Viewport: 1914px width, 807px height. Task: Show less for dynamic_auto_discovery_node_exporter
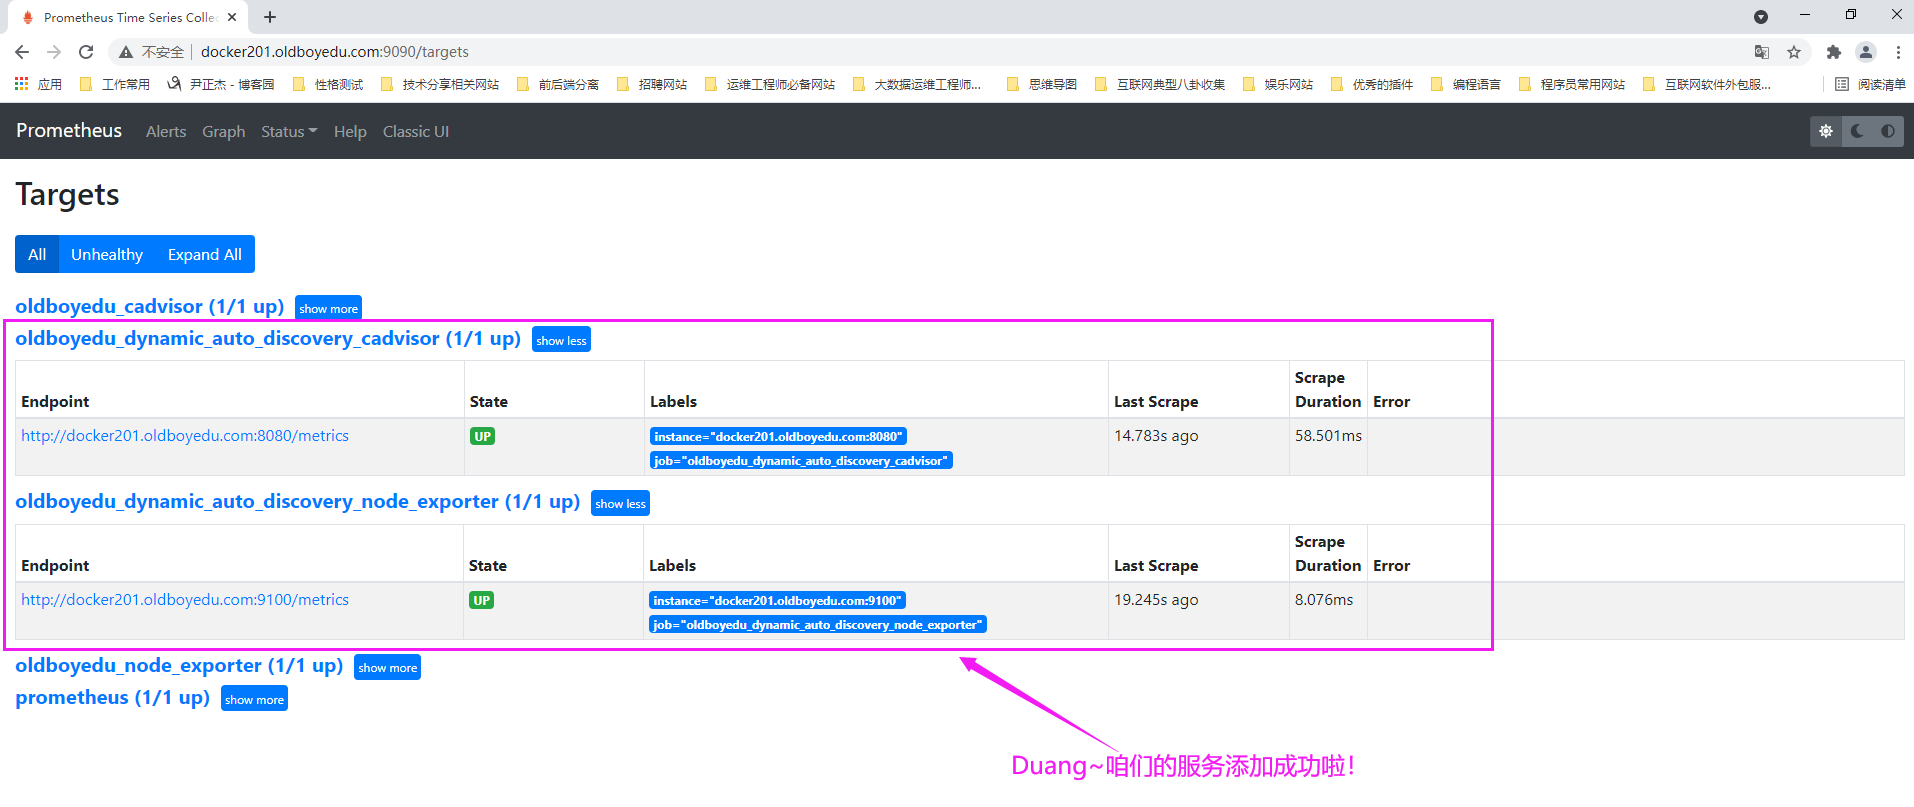[620, 503]
